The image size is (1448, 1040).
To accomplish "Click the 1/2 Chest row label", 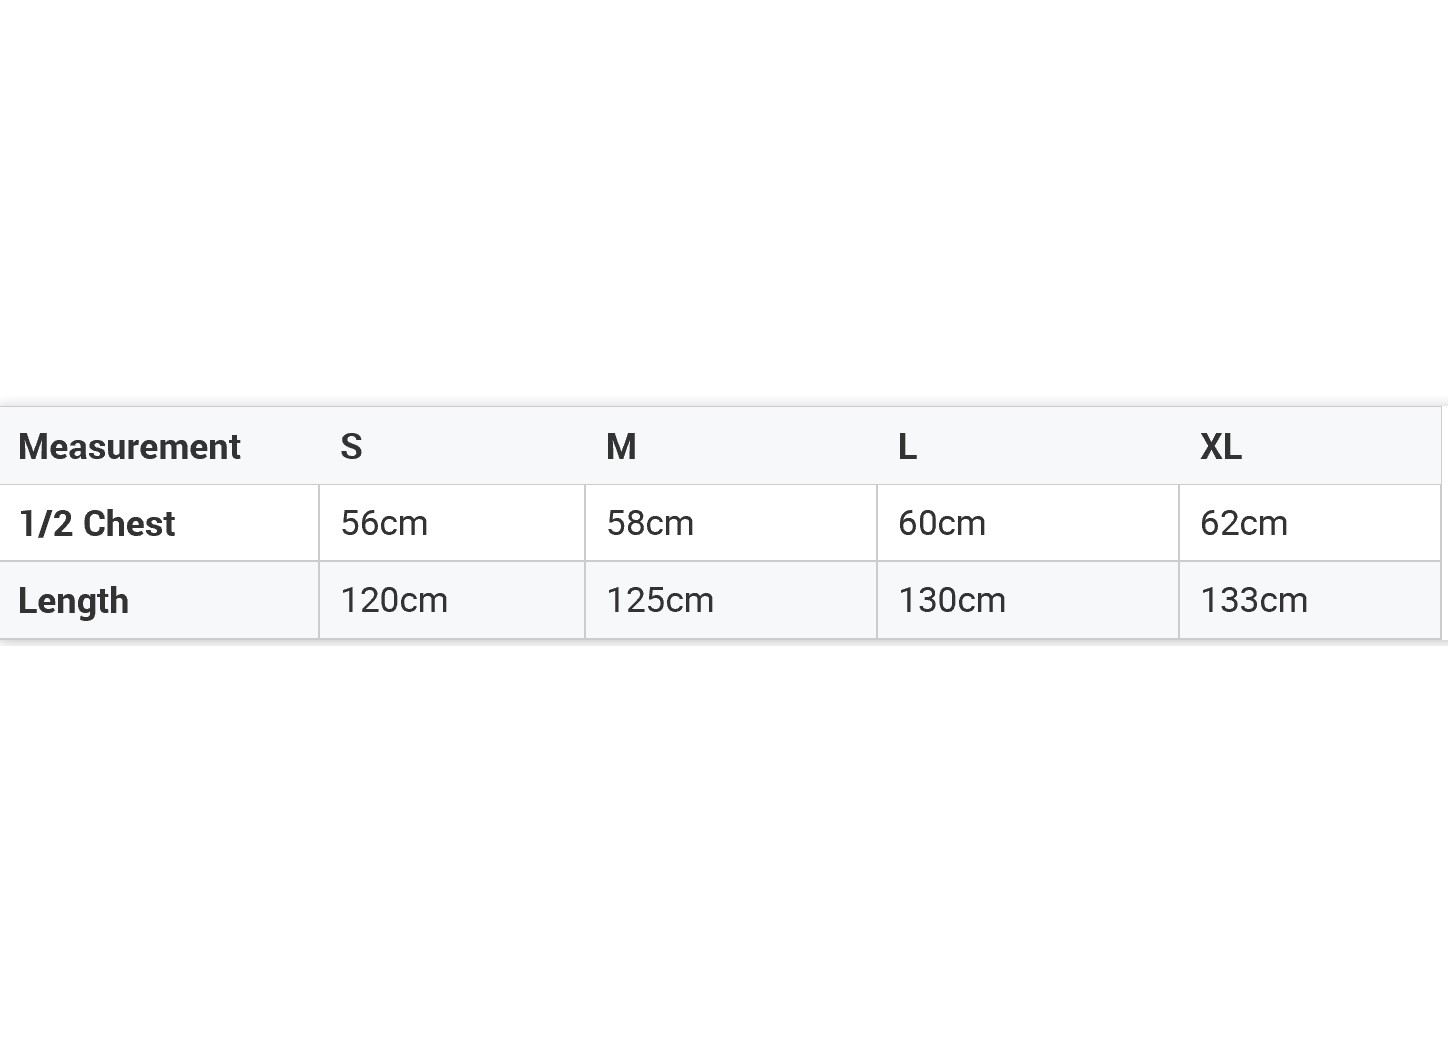I will point(97,524).
